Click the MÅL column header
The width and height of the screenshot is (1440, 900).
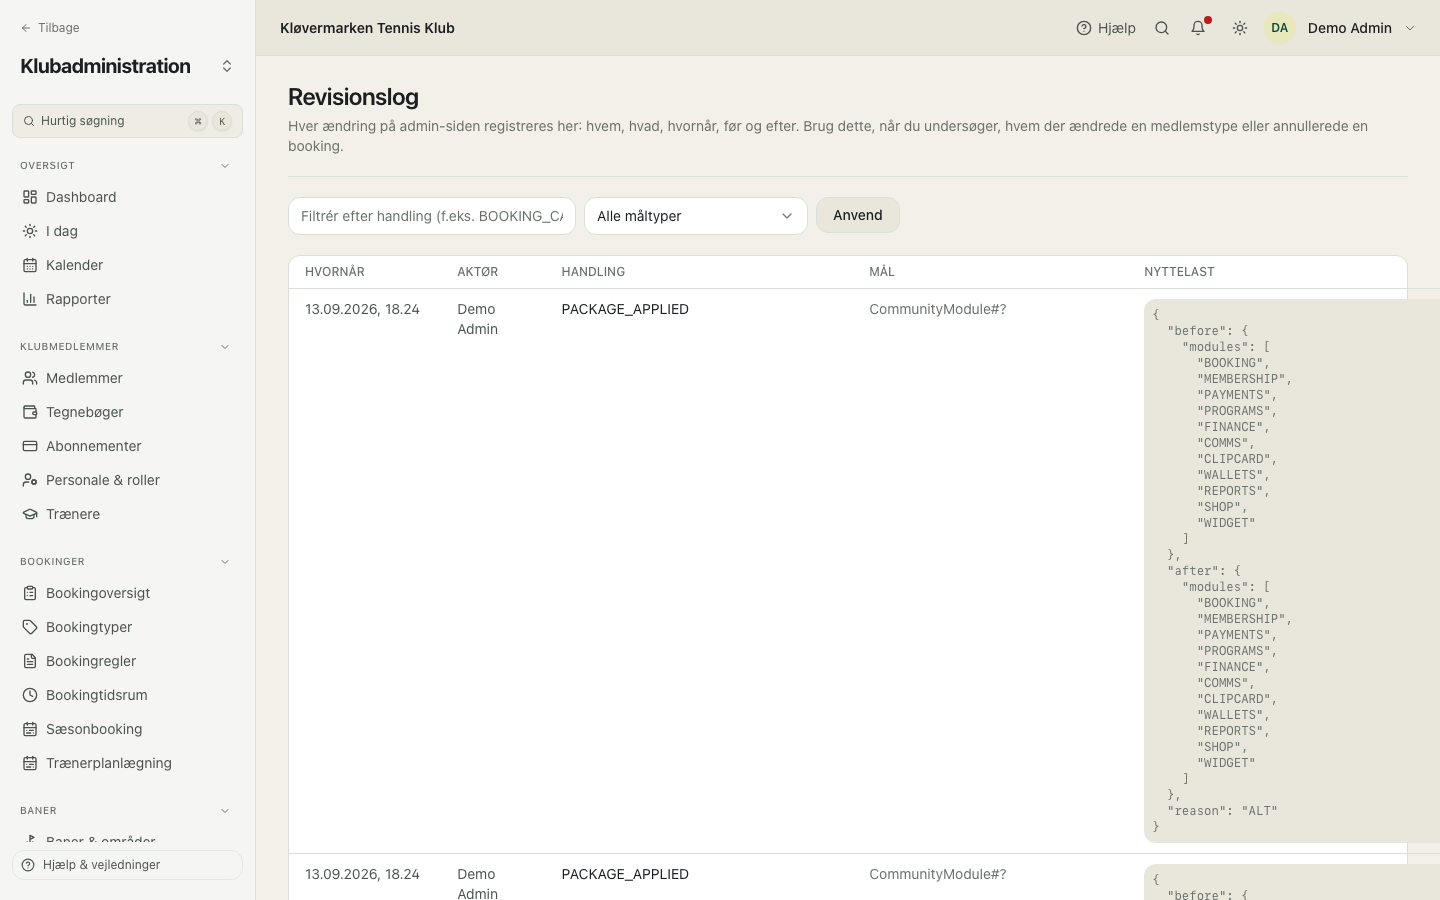(x=882, y=272)
